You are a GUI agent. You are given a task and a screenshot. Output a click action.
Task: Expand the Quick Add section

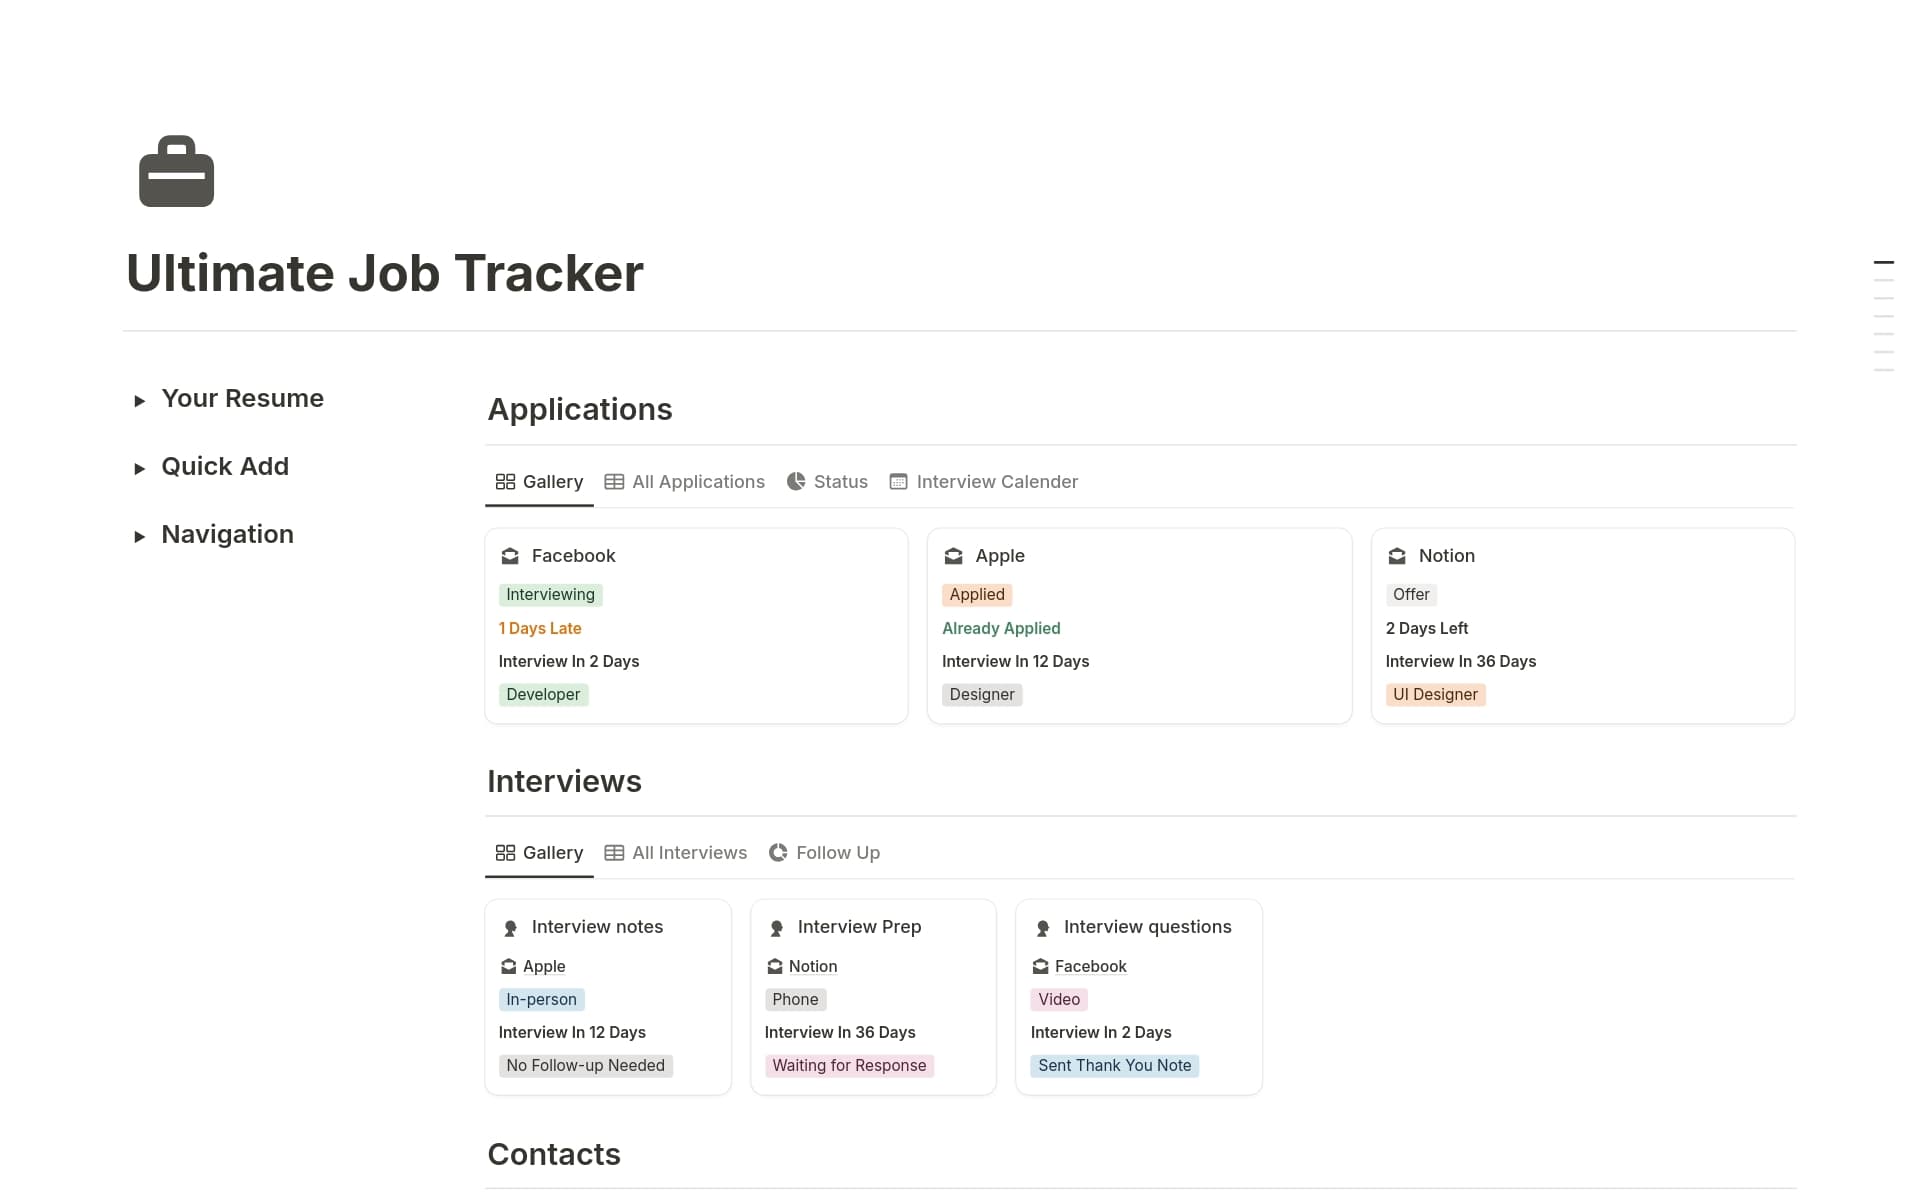140,467
